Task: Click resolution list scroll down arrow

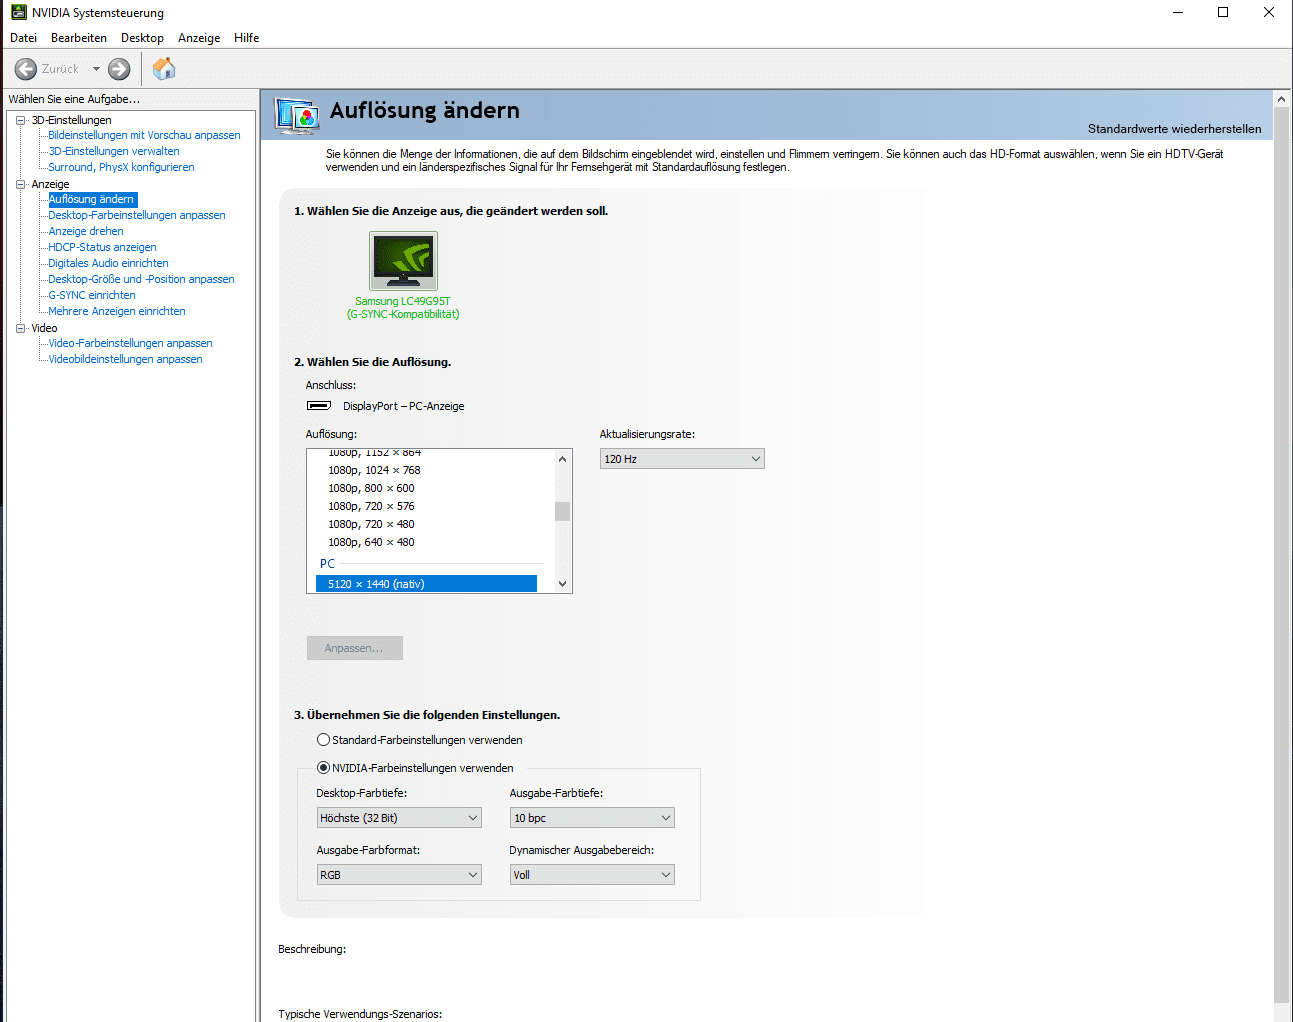Action: pyautogui.click(x=562, y=584)
